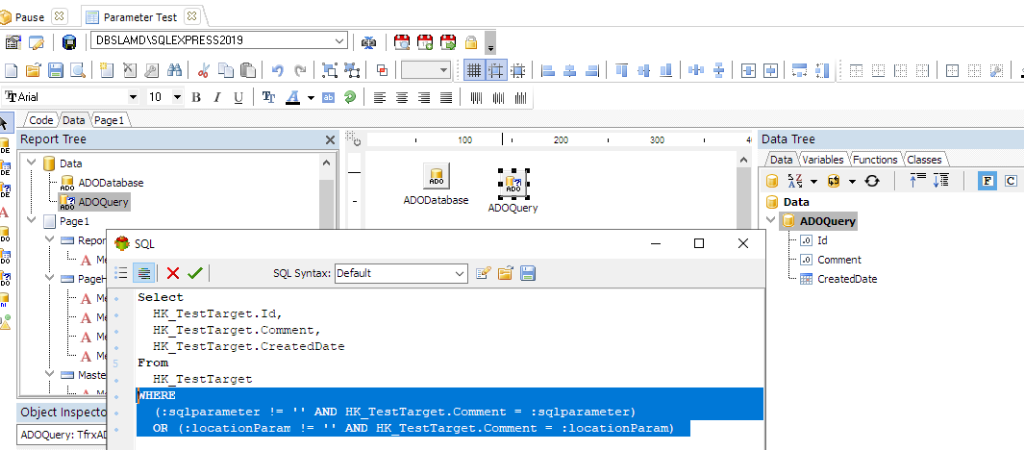Toggle the F button in Data Tree
1024x450 pixels.
pos(987,182)
